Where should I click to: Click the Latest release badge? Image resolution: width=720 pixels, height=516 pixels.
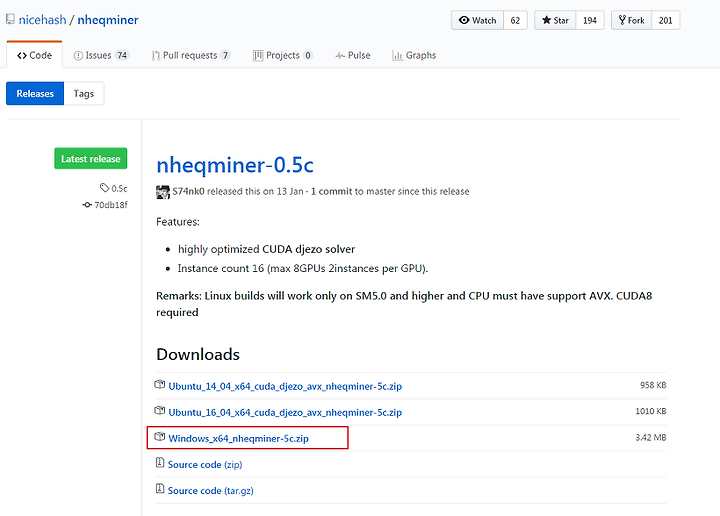(90, 158)
